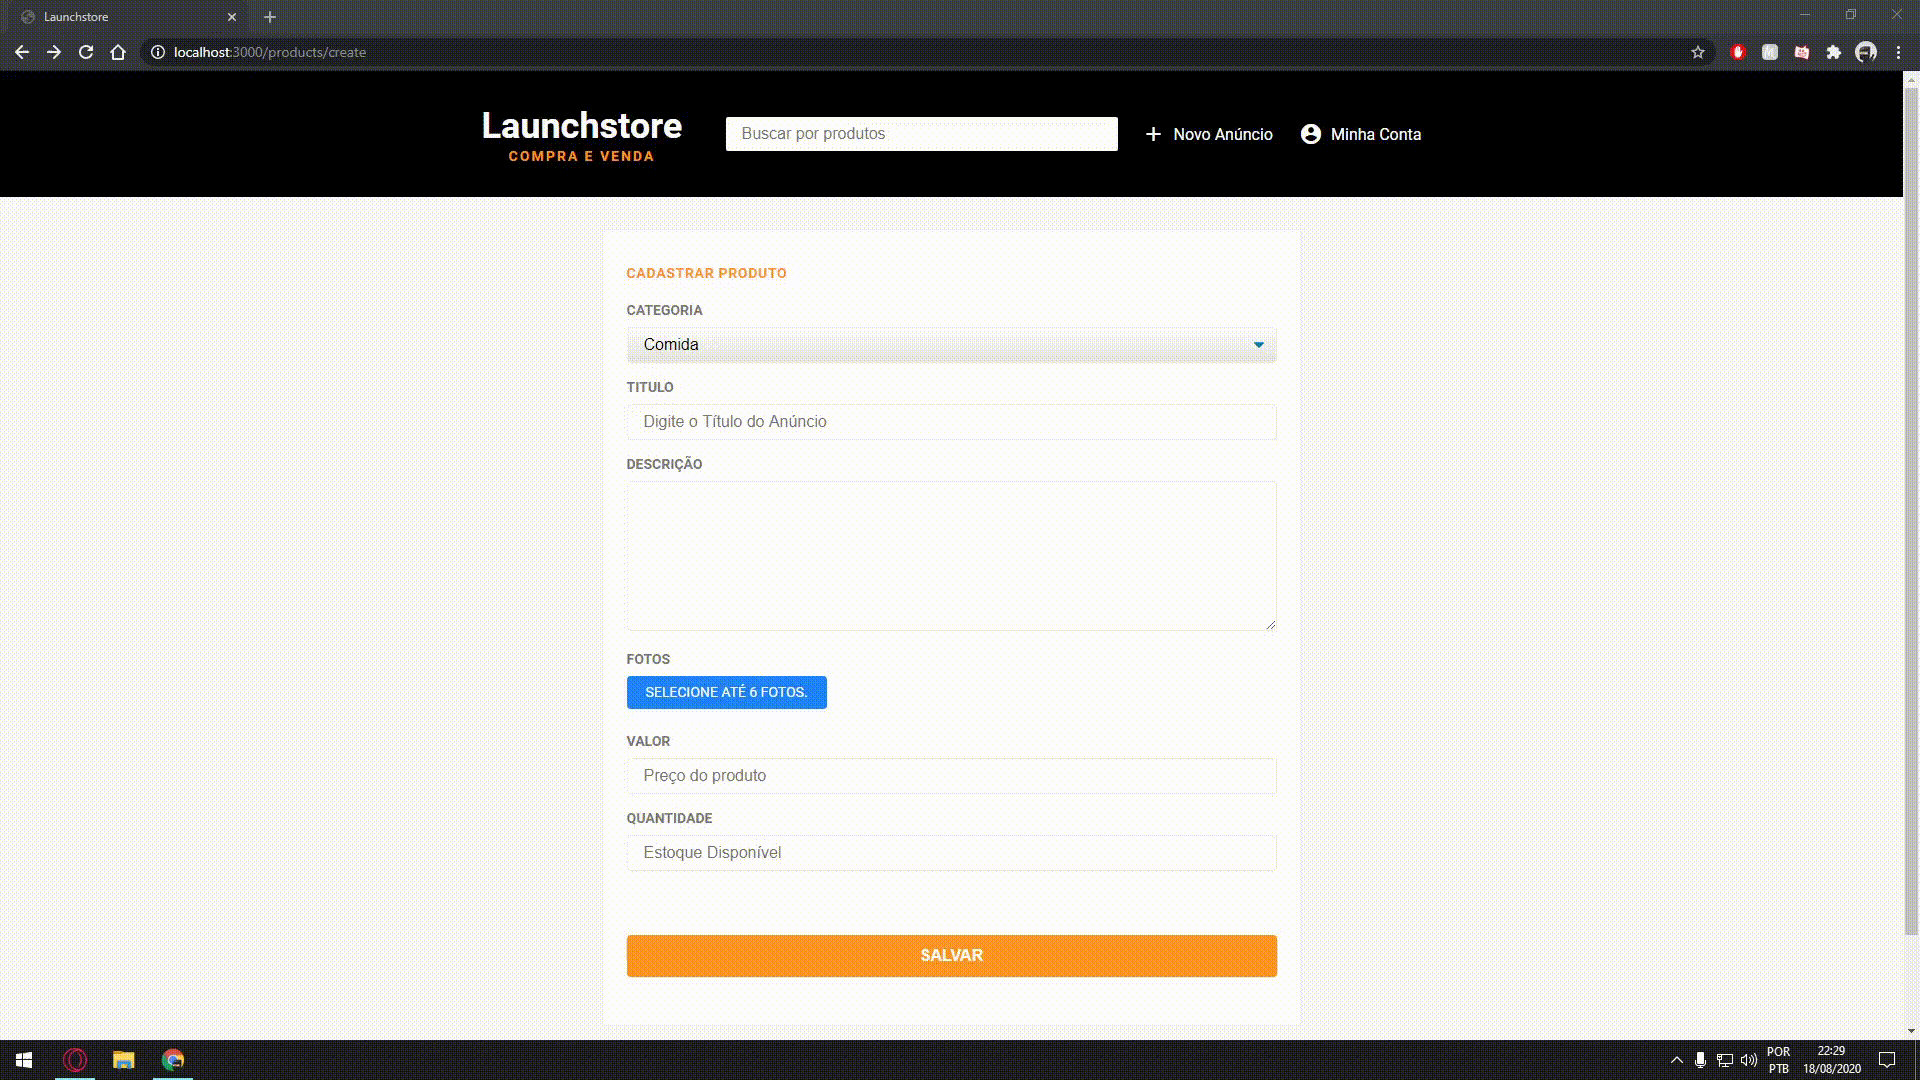Image resolution: width=1920 pixels, height=1080 pixels.
Task: Click the Minha Conta user avatar icon
Action: (x=1310, y=134)
